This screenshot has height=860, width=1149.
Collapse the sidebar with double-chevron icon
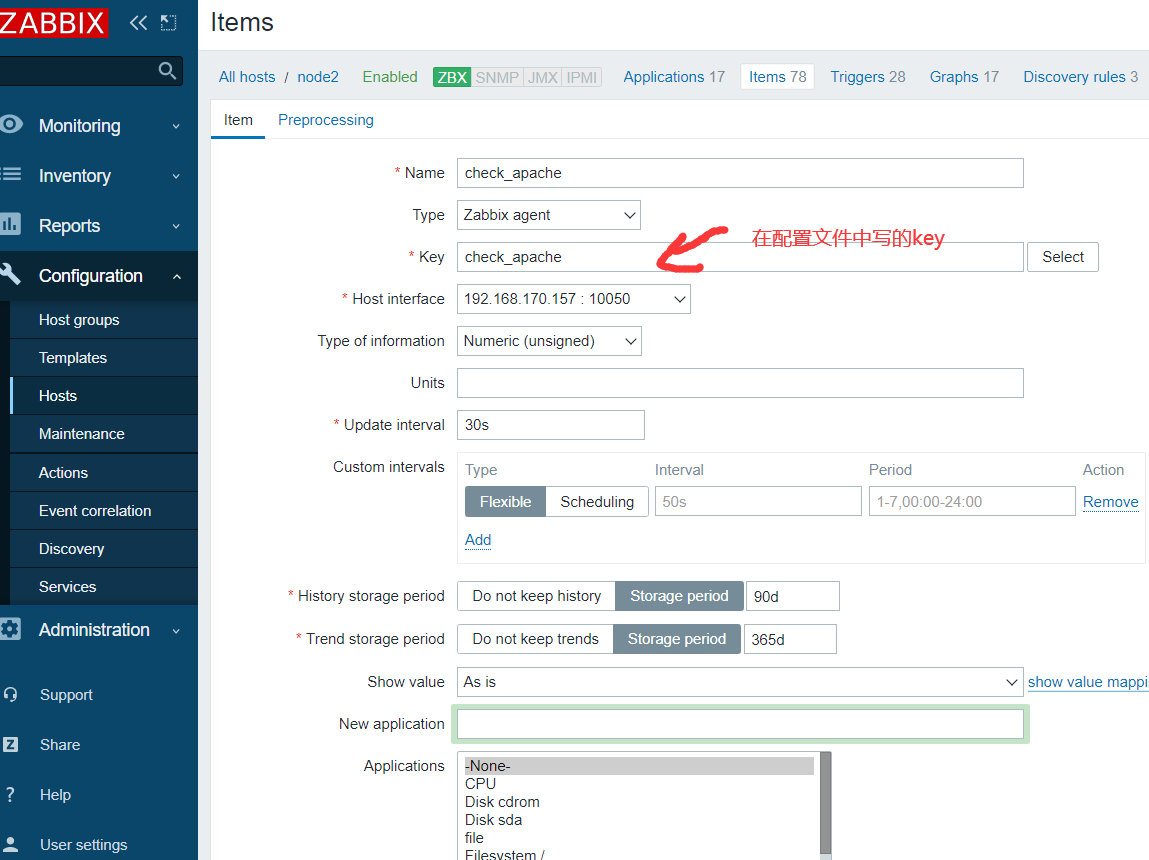point(138,23)
